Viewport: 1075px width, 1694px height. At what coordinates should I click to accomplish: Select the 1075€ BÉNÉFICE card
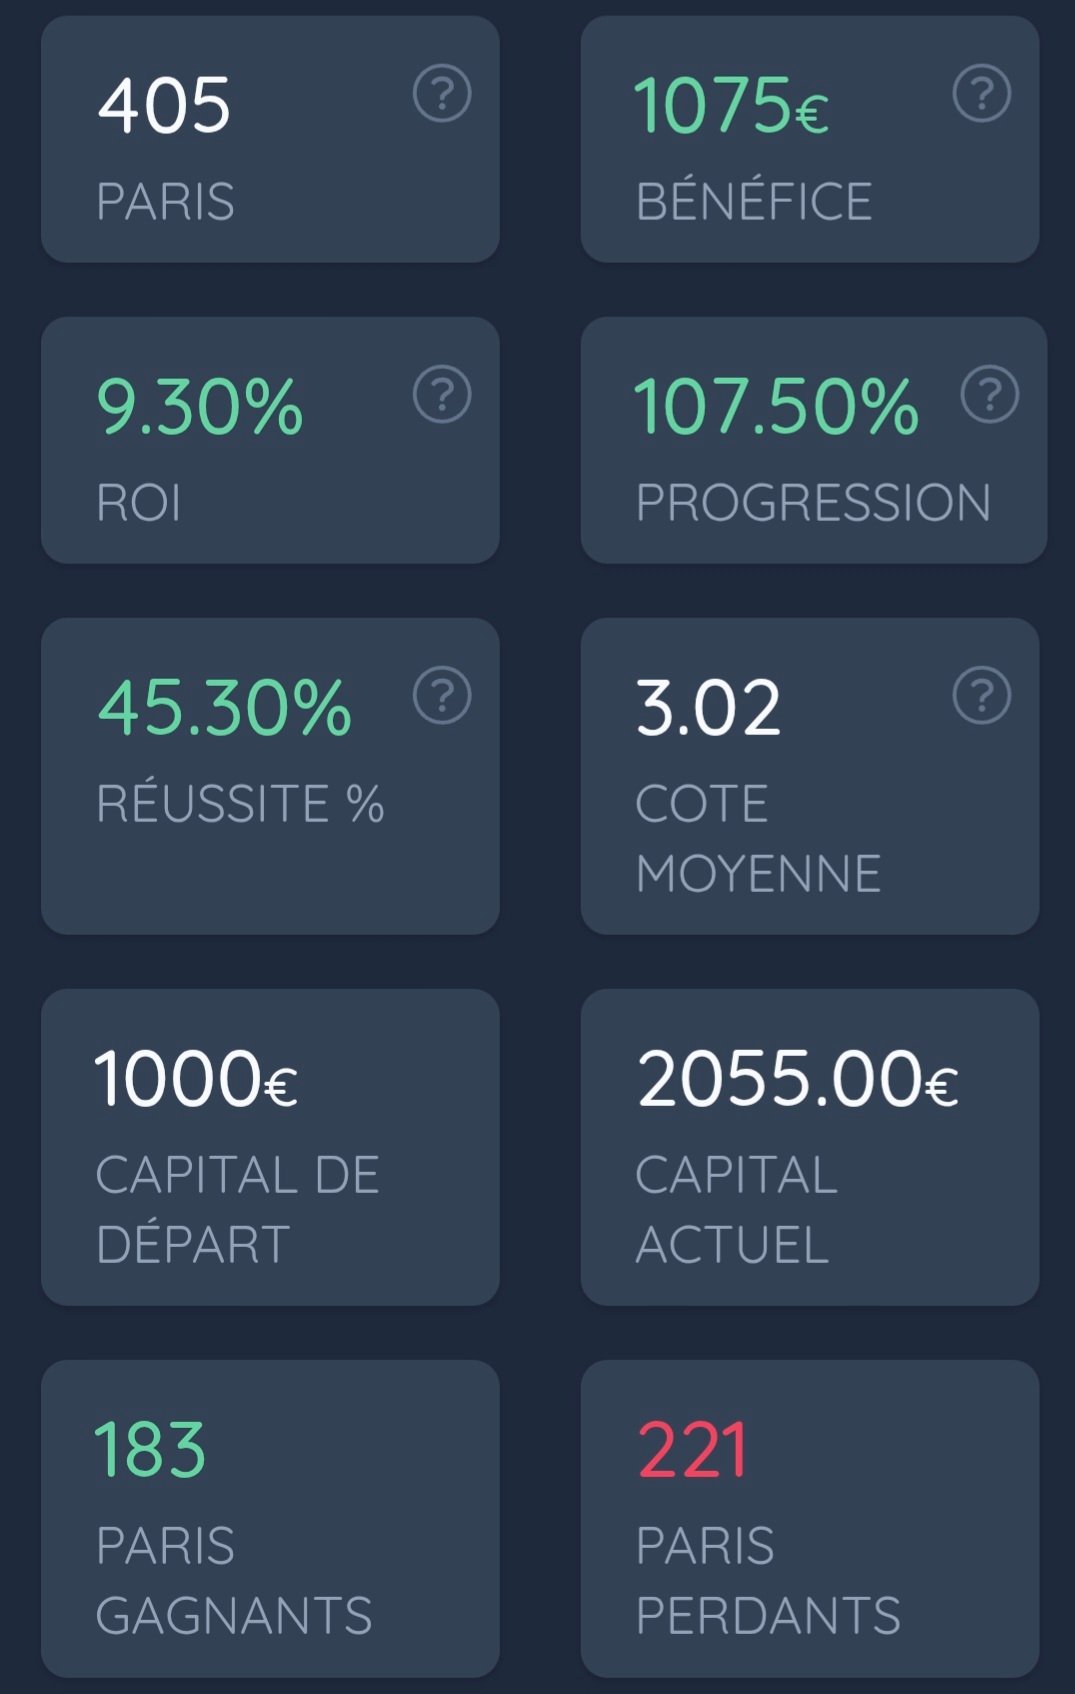[810, 139]
